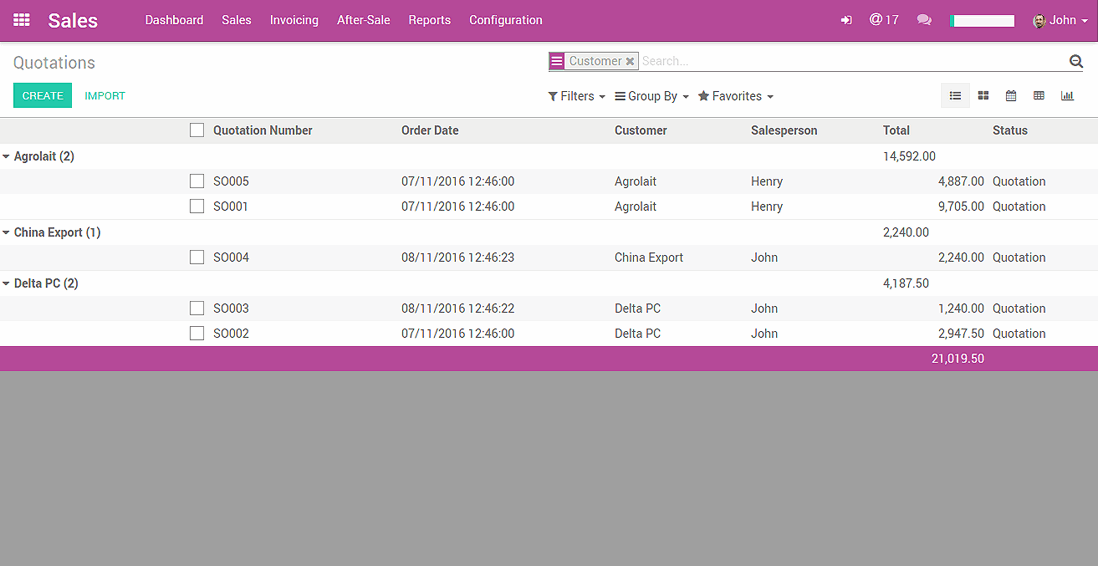Sort by Status column header
Image resolution: width=1098 pixels, height=566 pixels.
(1010, 130)
